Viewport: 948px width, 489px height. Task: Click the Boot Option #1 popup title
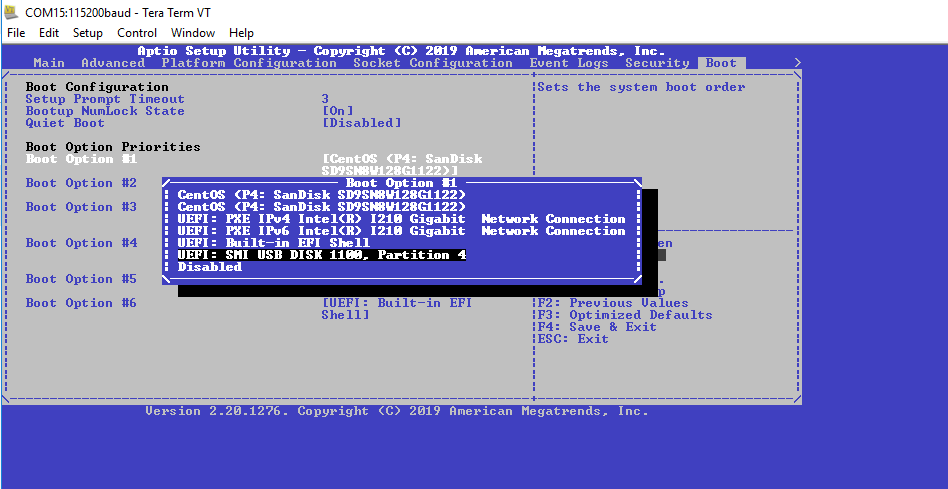point(401,183)
